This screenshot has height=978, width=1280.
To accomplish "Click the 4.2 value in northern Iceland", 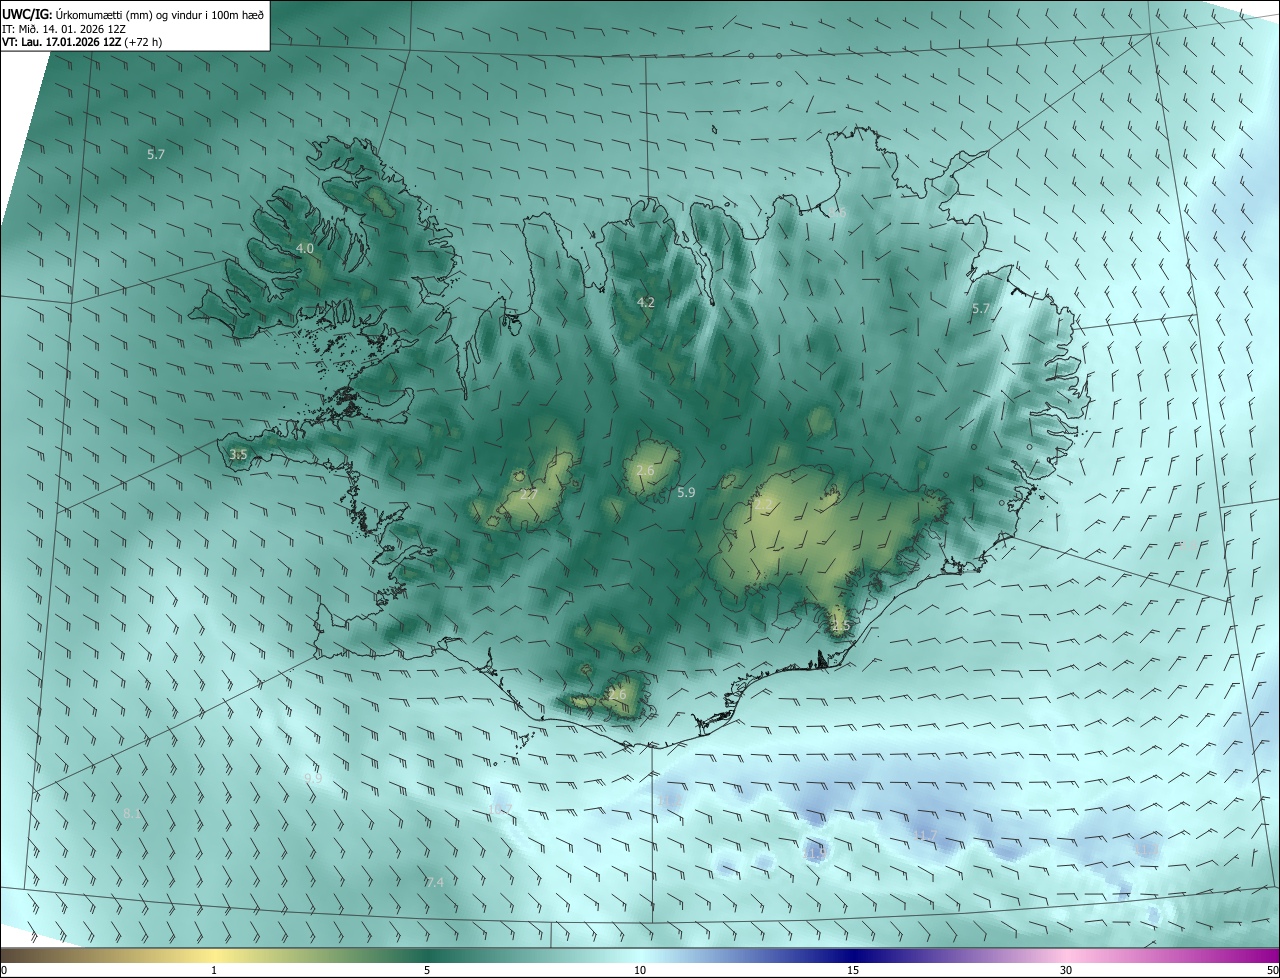I will (646, 302).
